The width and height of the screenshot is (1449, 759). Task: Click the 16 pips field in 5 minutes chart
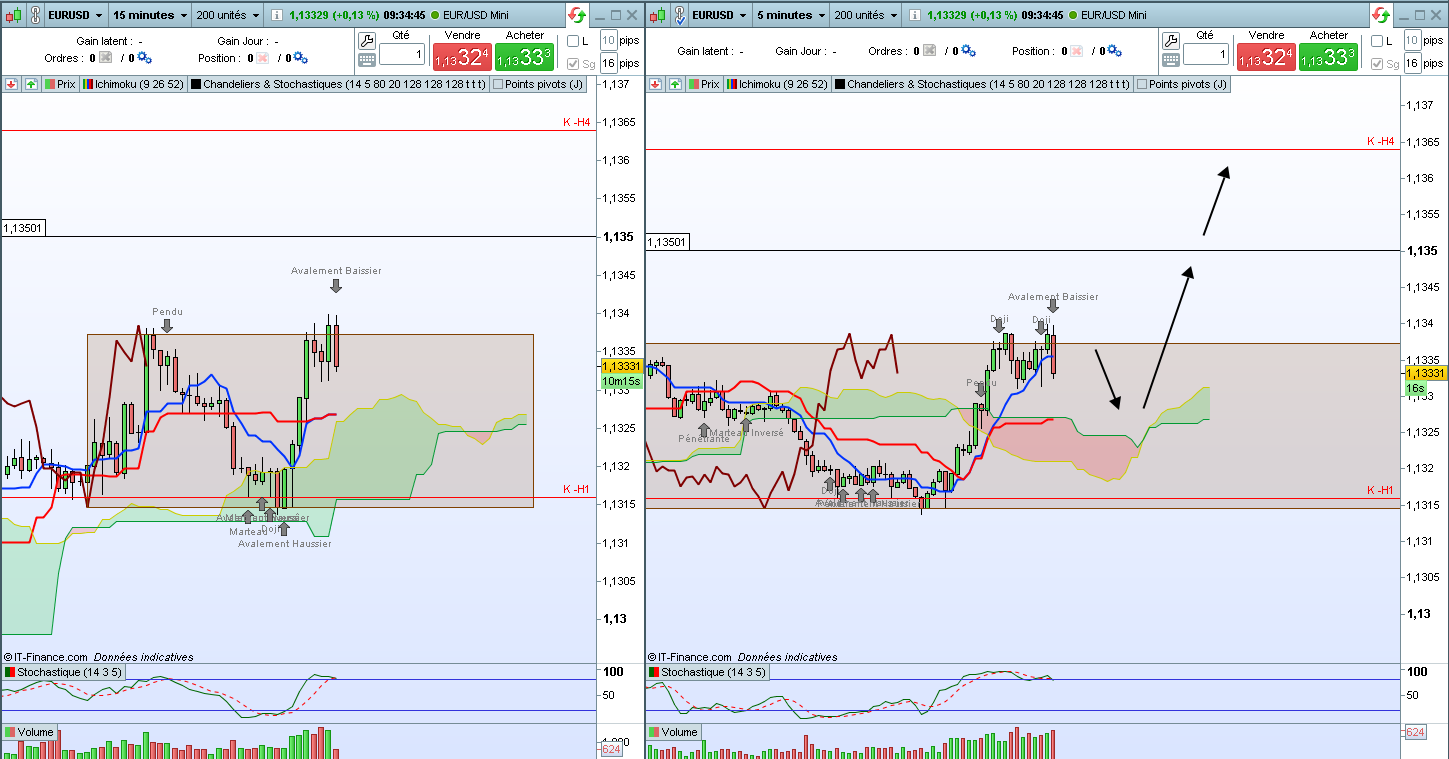(1412, 64)
